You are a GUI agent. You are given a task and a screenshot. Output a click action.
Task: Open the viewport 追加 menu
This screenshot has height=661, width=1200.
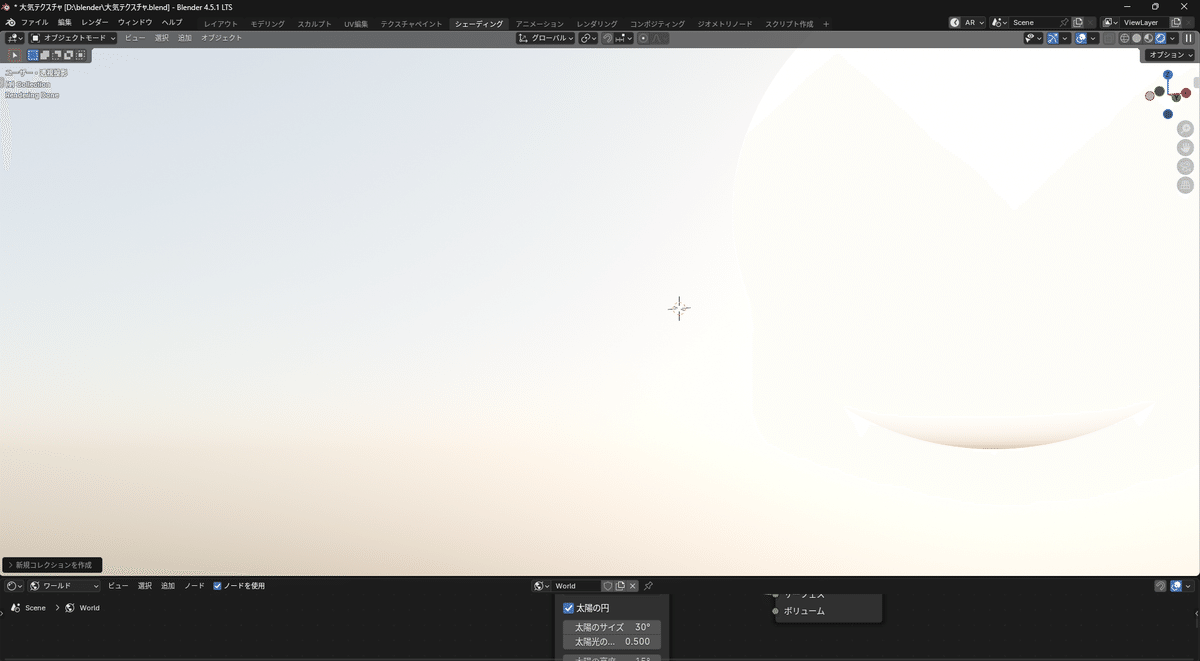click(x=184, y=38)
